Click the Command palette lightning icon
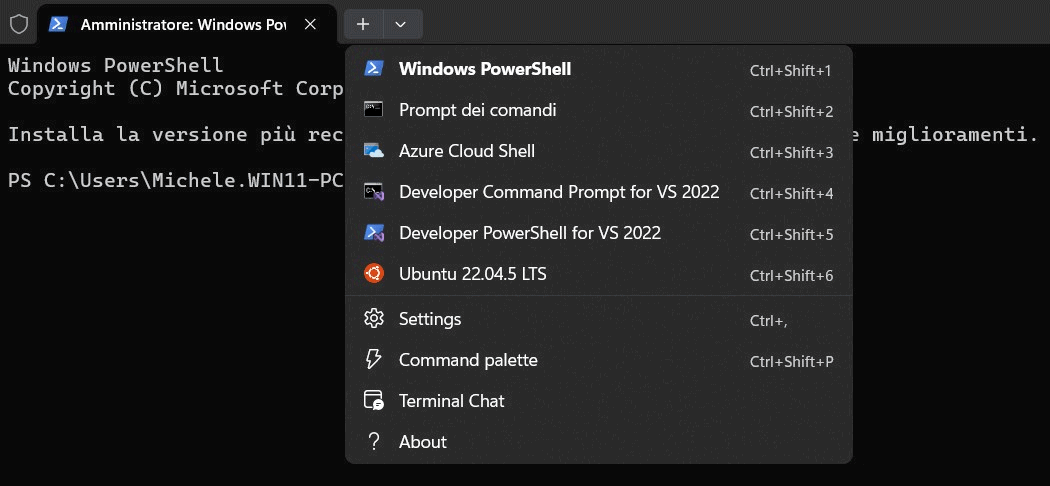The width and height of the screenshot is (1050, 486). click(x=373, y=359)
